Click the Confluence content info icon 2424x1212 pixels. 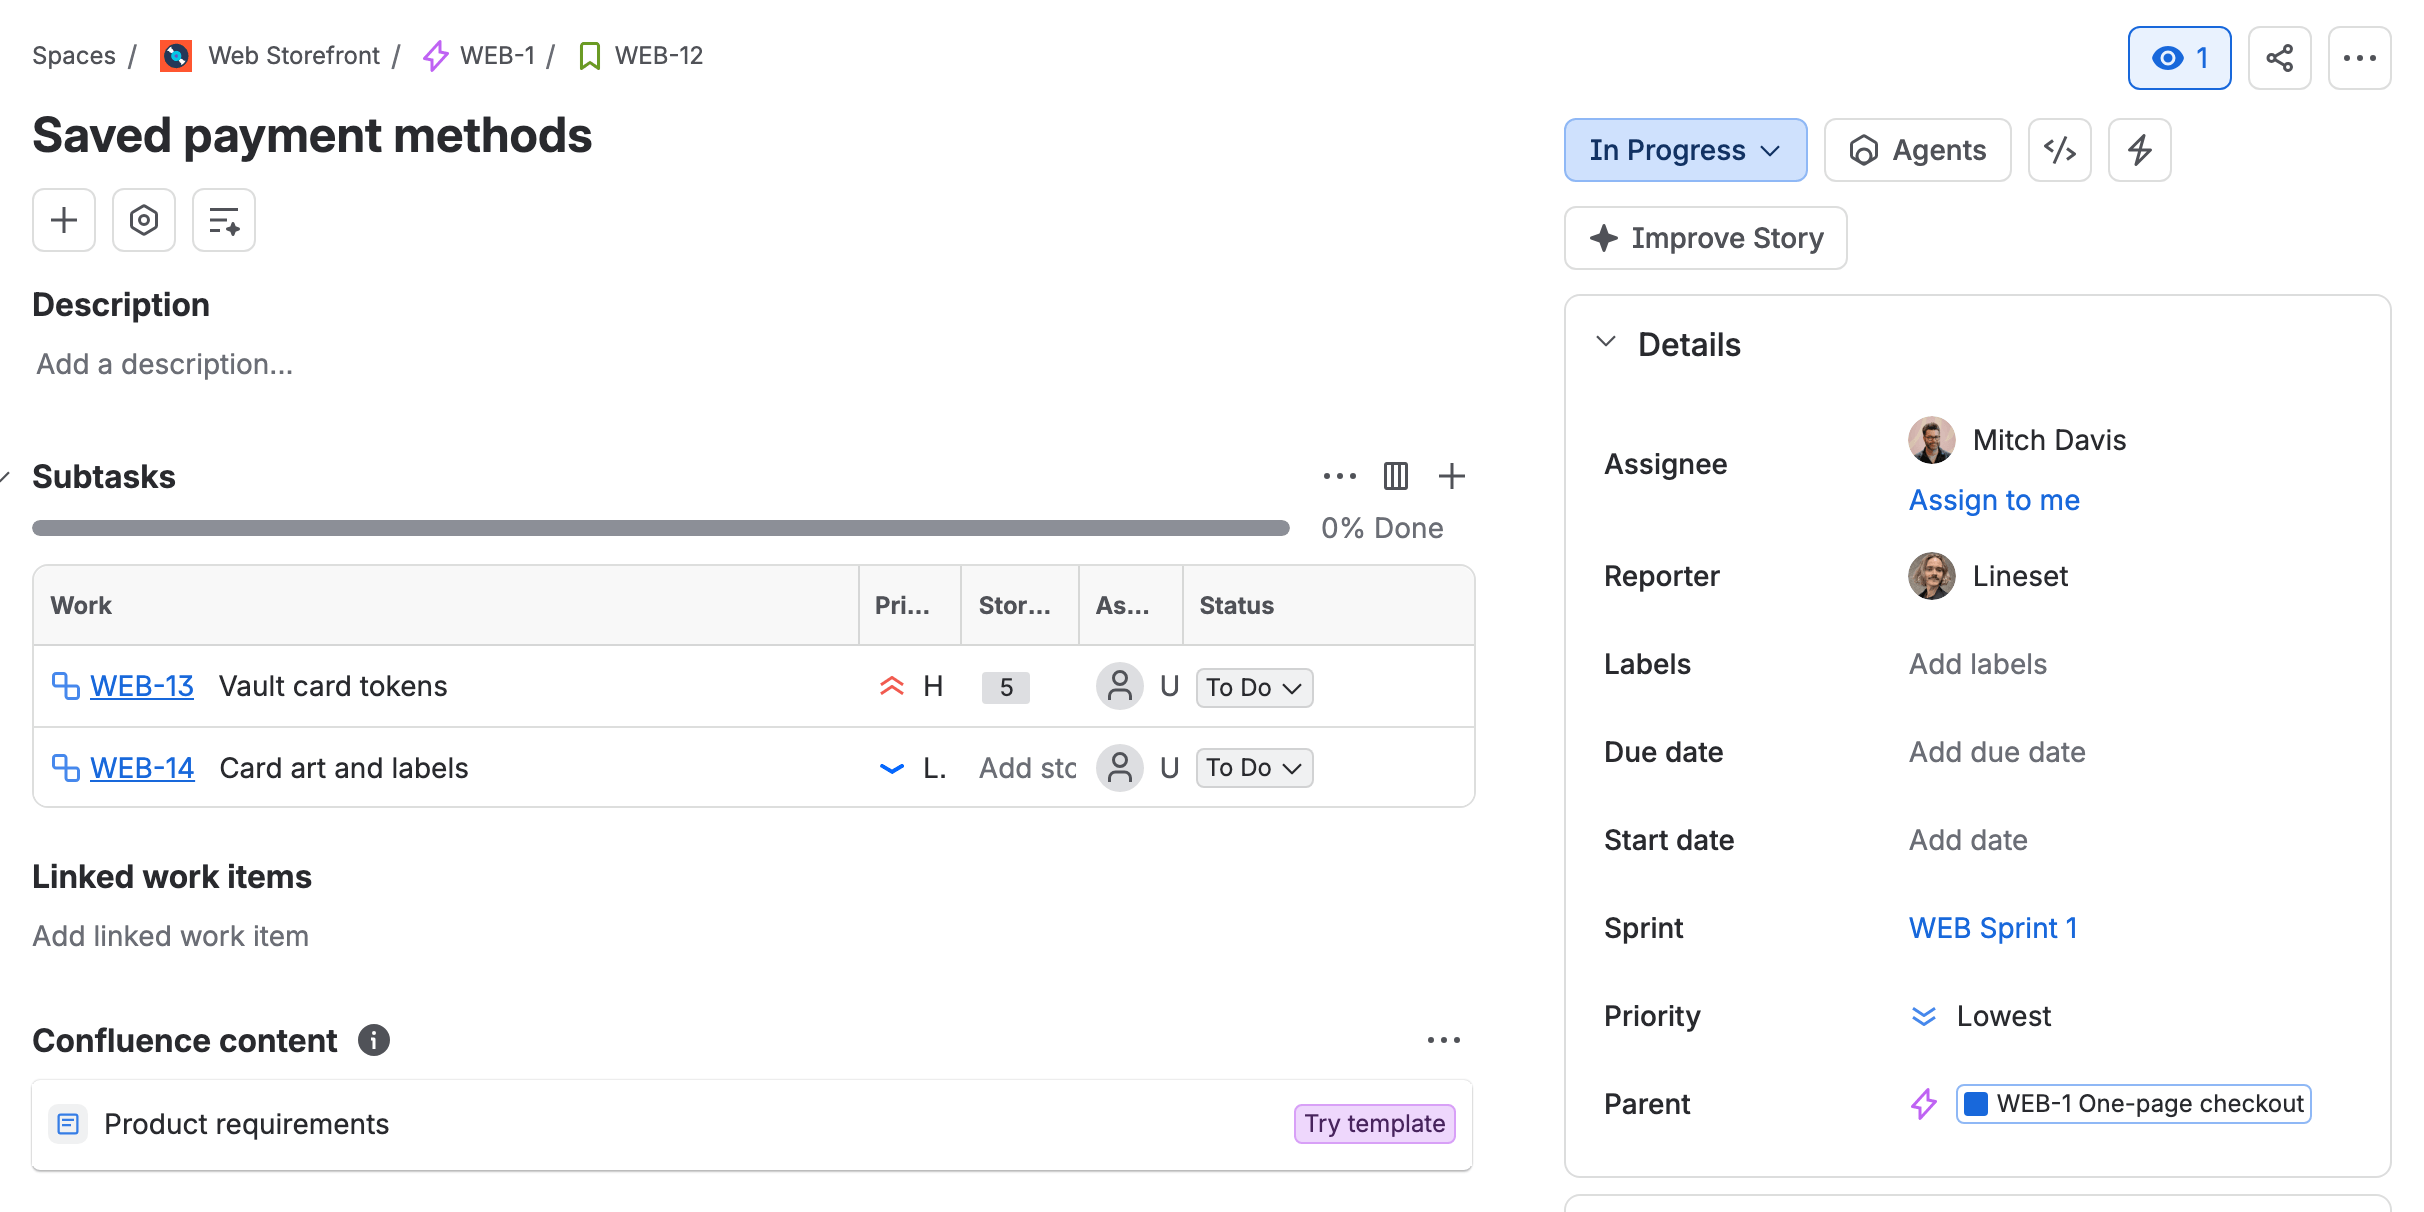click(x=374, y=1040)
